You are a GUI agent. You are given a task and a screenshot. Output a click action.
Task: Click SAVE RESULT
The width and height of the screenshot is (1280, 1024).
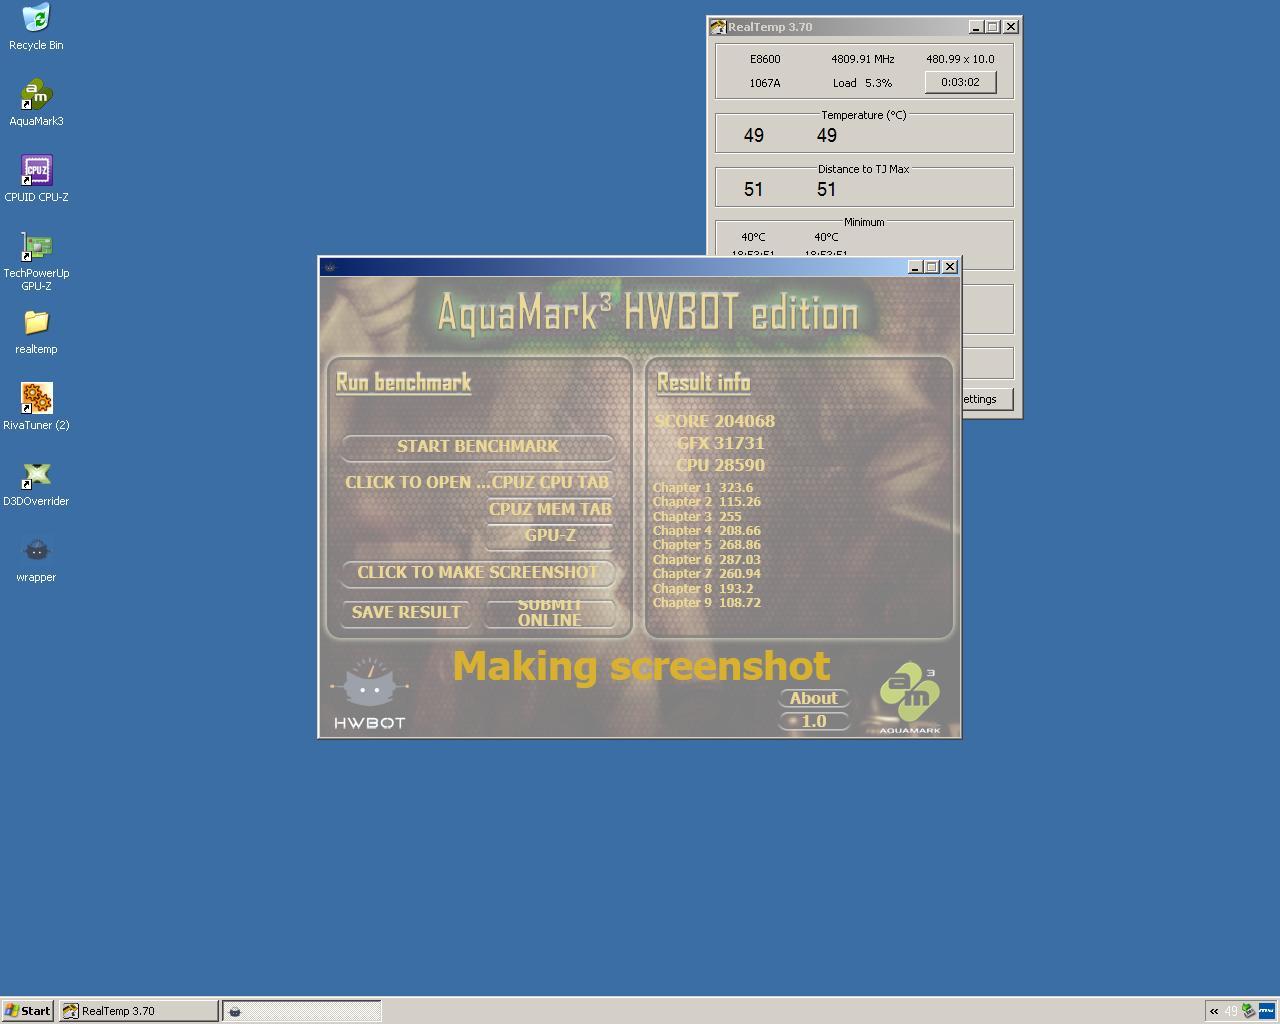click(406, 612)
